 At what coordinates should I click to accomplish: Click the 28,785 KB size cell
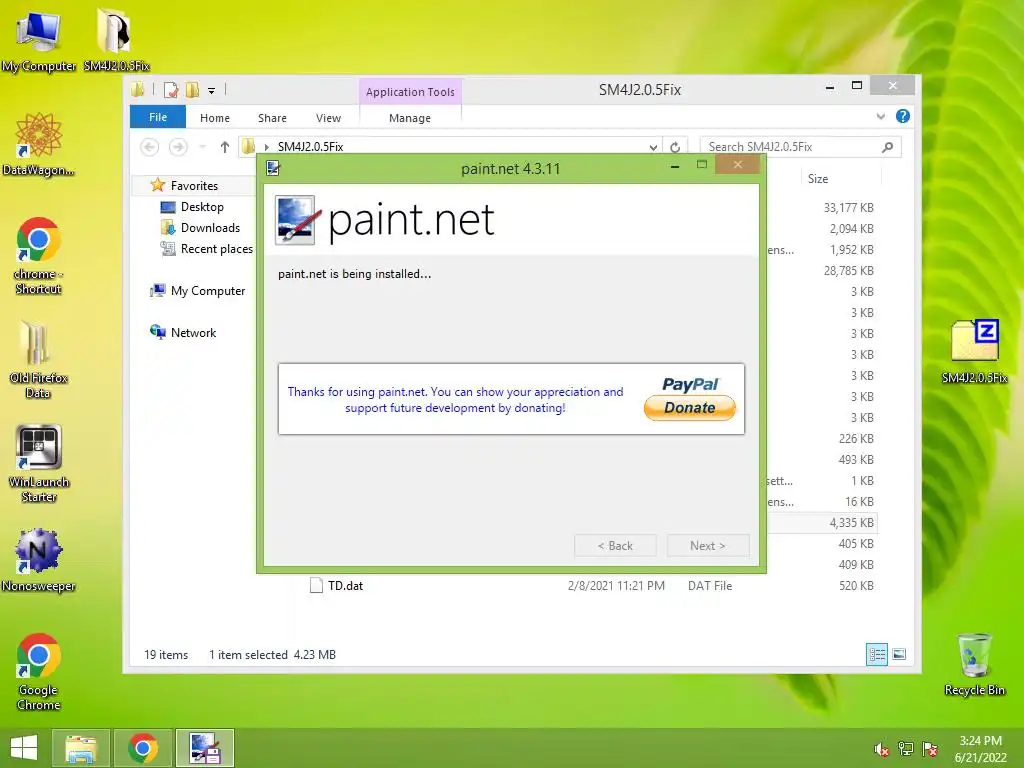pos(848,270)
